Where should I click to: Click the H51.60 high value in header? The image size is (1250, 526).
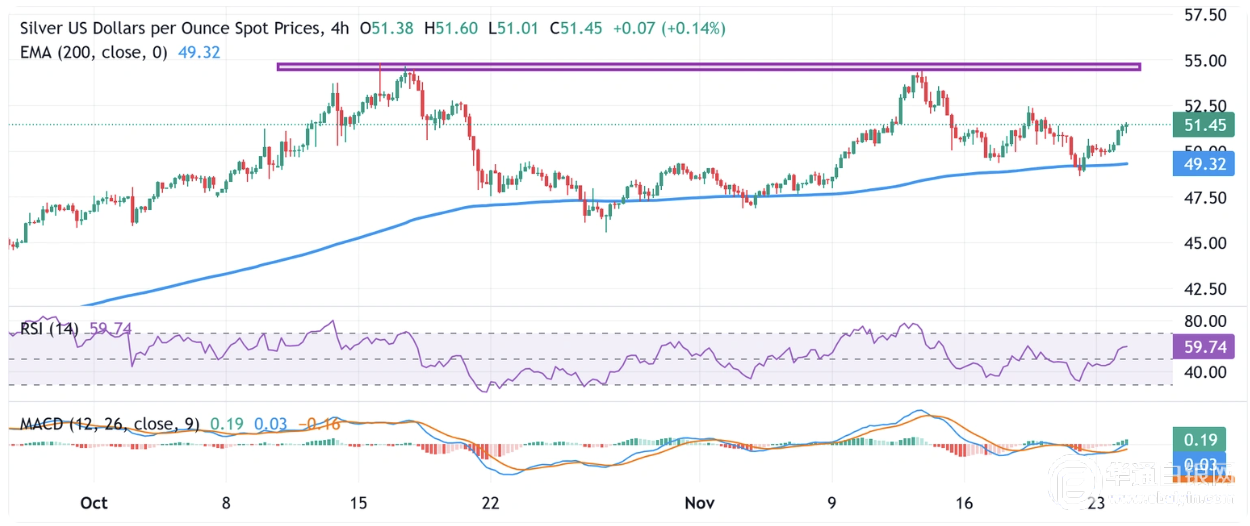[452, 29]
